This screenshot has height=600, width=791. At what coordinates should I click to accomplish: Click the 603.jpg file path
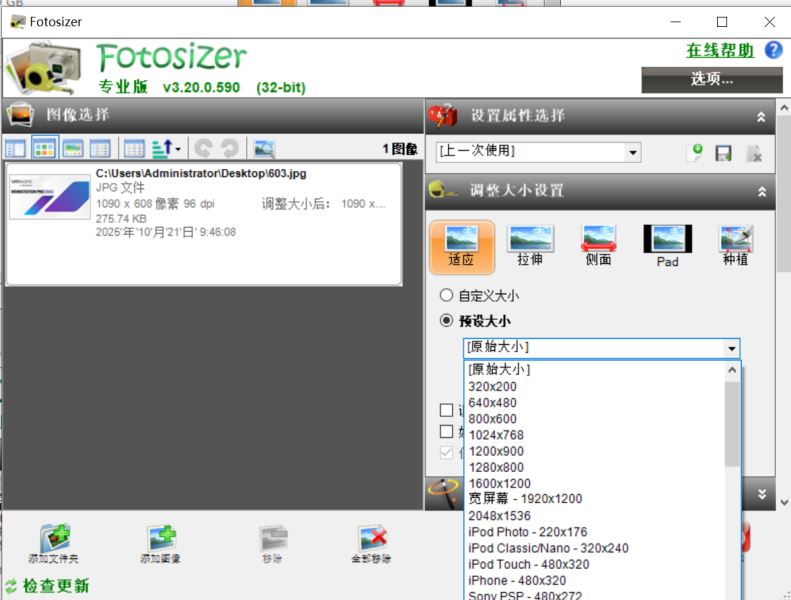(x=201, y=173)
